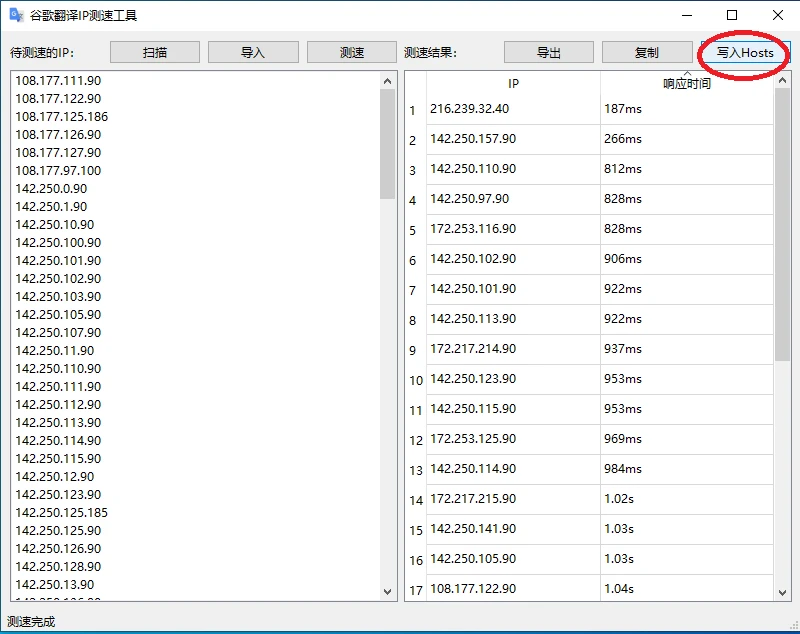Select result IP 142.250.97.90
This screenshot has width=800, height=634.
pos(513,199)
